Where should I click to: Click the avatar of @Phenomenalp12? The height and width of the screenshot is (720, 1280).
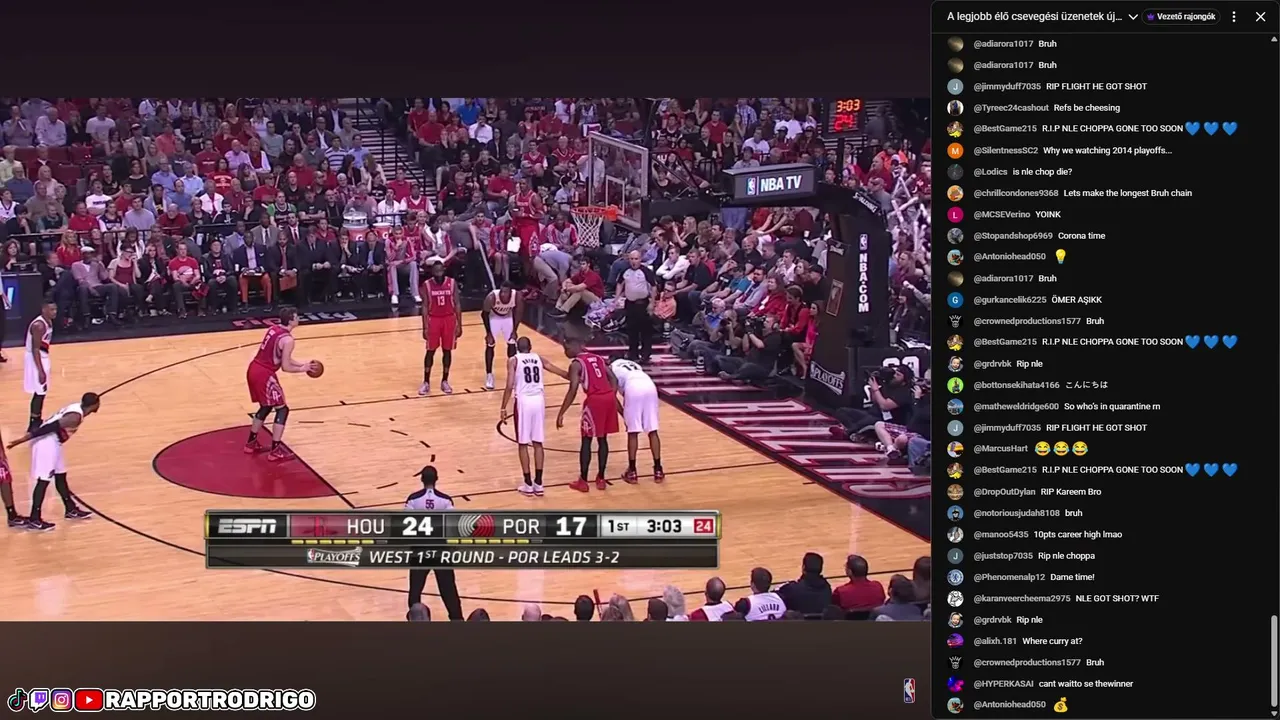955,577
